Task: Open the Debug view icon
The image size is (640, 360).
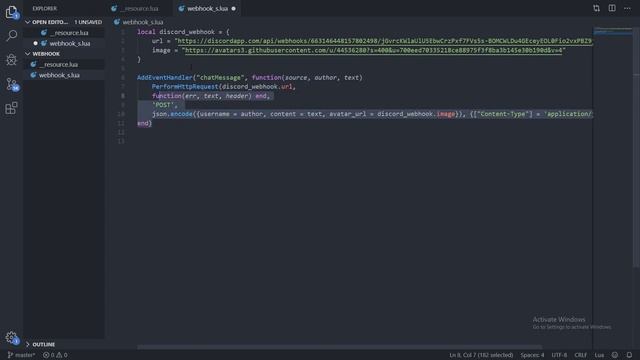Action: tap(11, 60)
